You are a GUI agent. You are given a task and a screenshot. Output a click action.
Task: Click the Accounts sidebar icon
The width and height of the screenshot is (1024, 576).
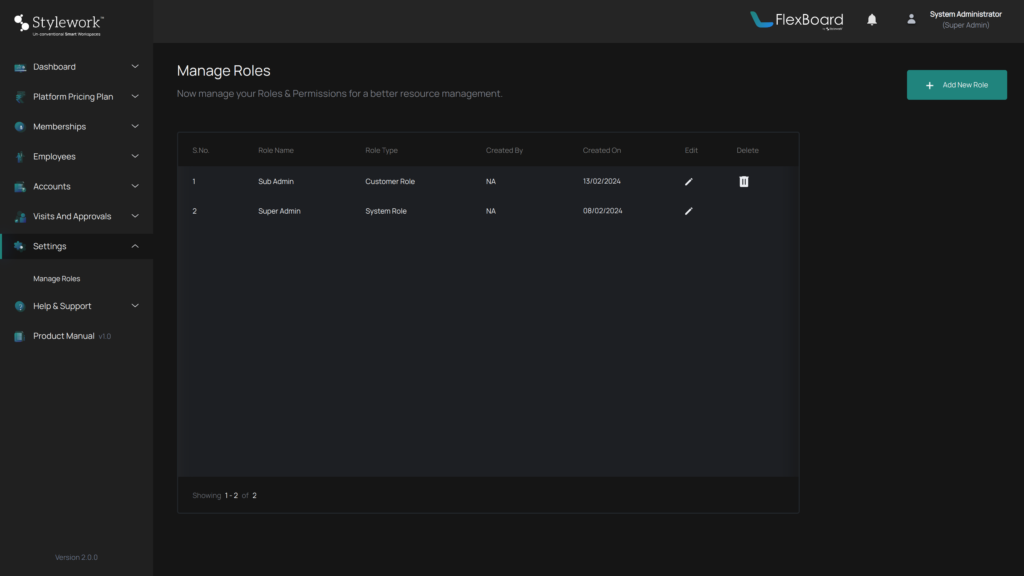click(x=20, y=187)
